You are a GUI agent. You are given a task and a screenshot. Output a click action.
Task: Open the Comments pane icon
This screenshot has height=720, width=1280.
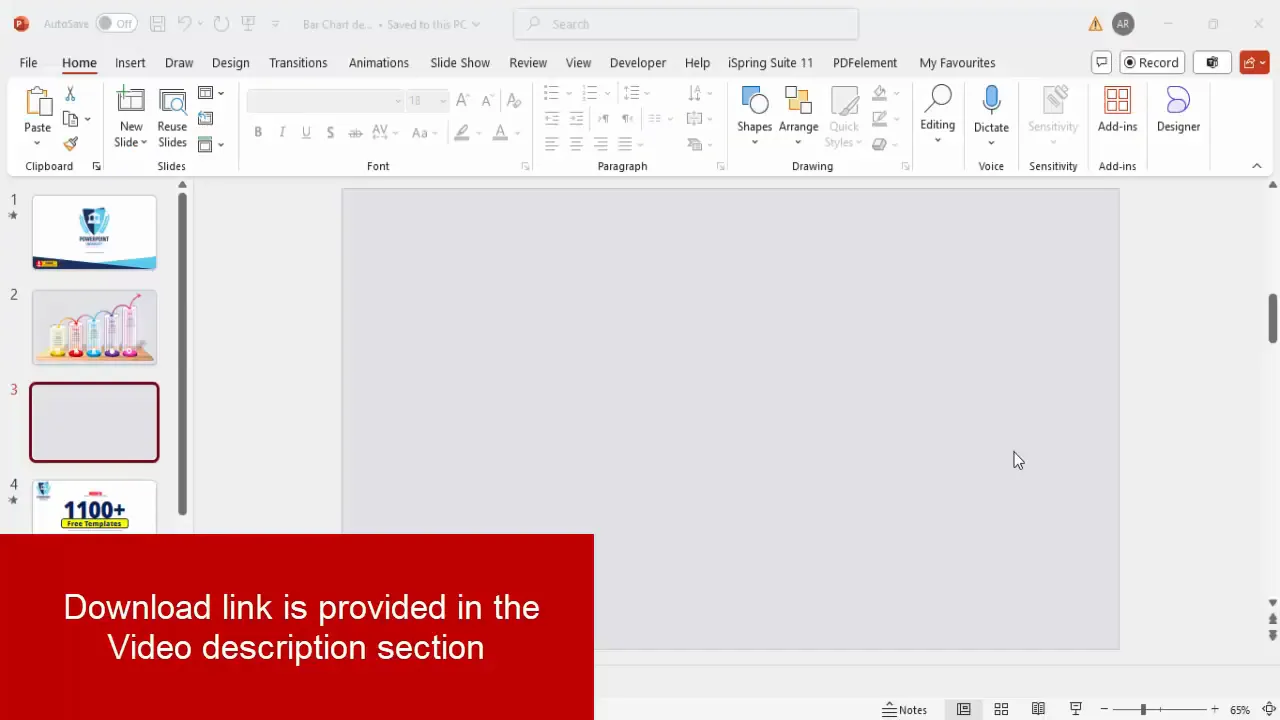pyautogui.click(x=1102, y=62)
